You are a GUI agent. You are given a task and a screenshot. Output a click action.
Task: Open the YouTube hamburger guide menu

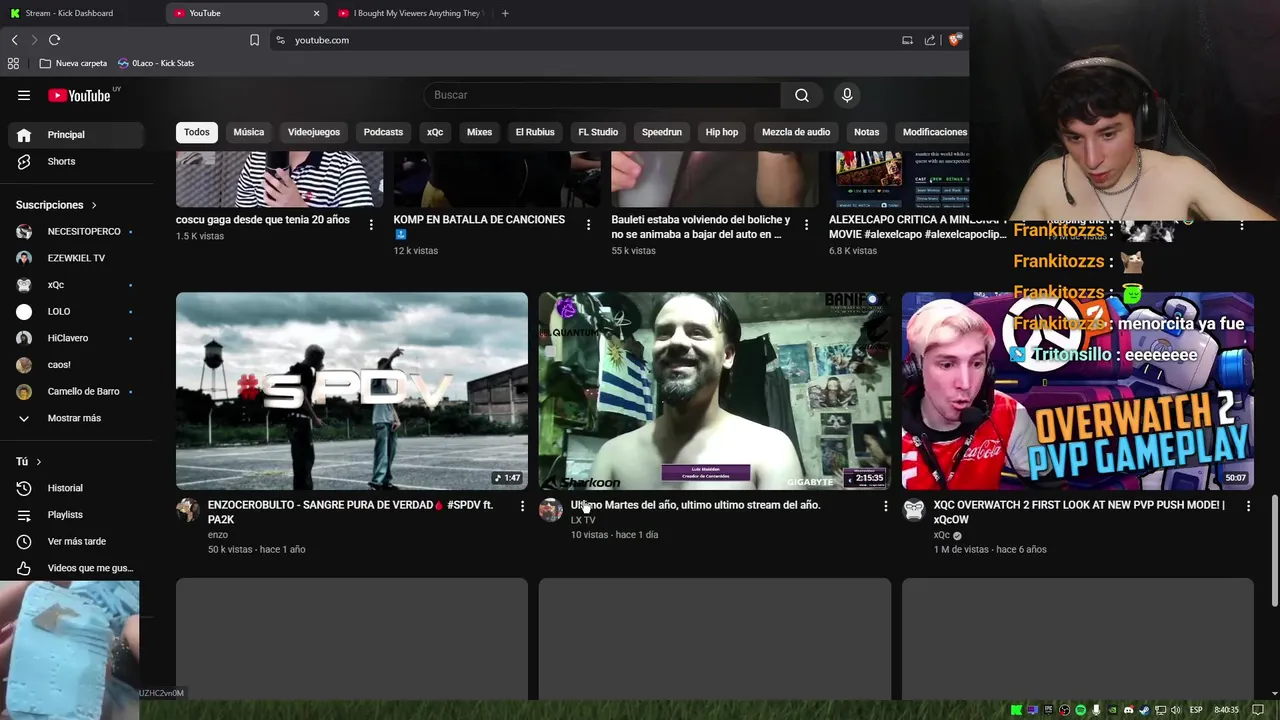[x=24, y=95]
